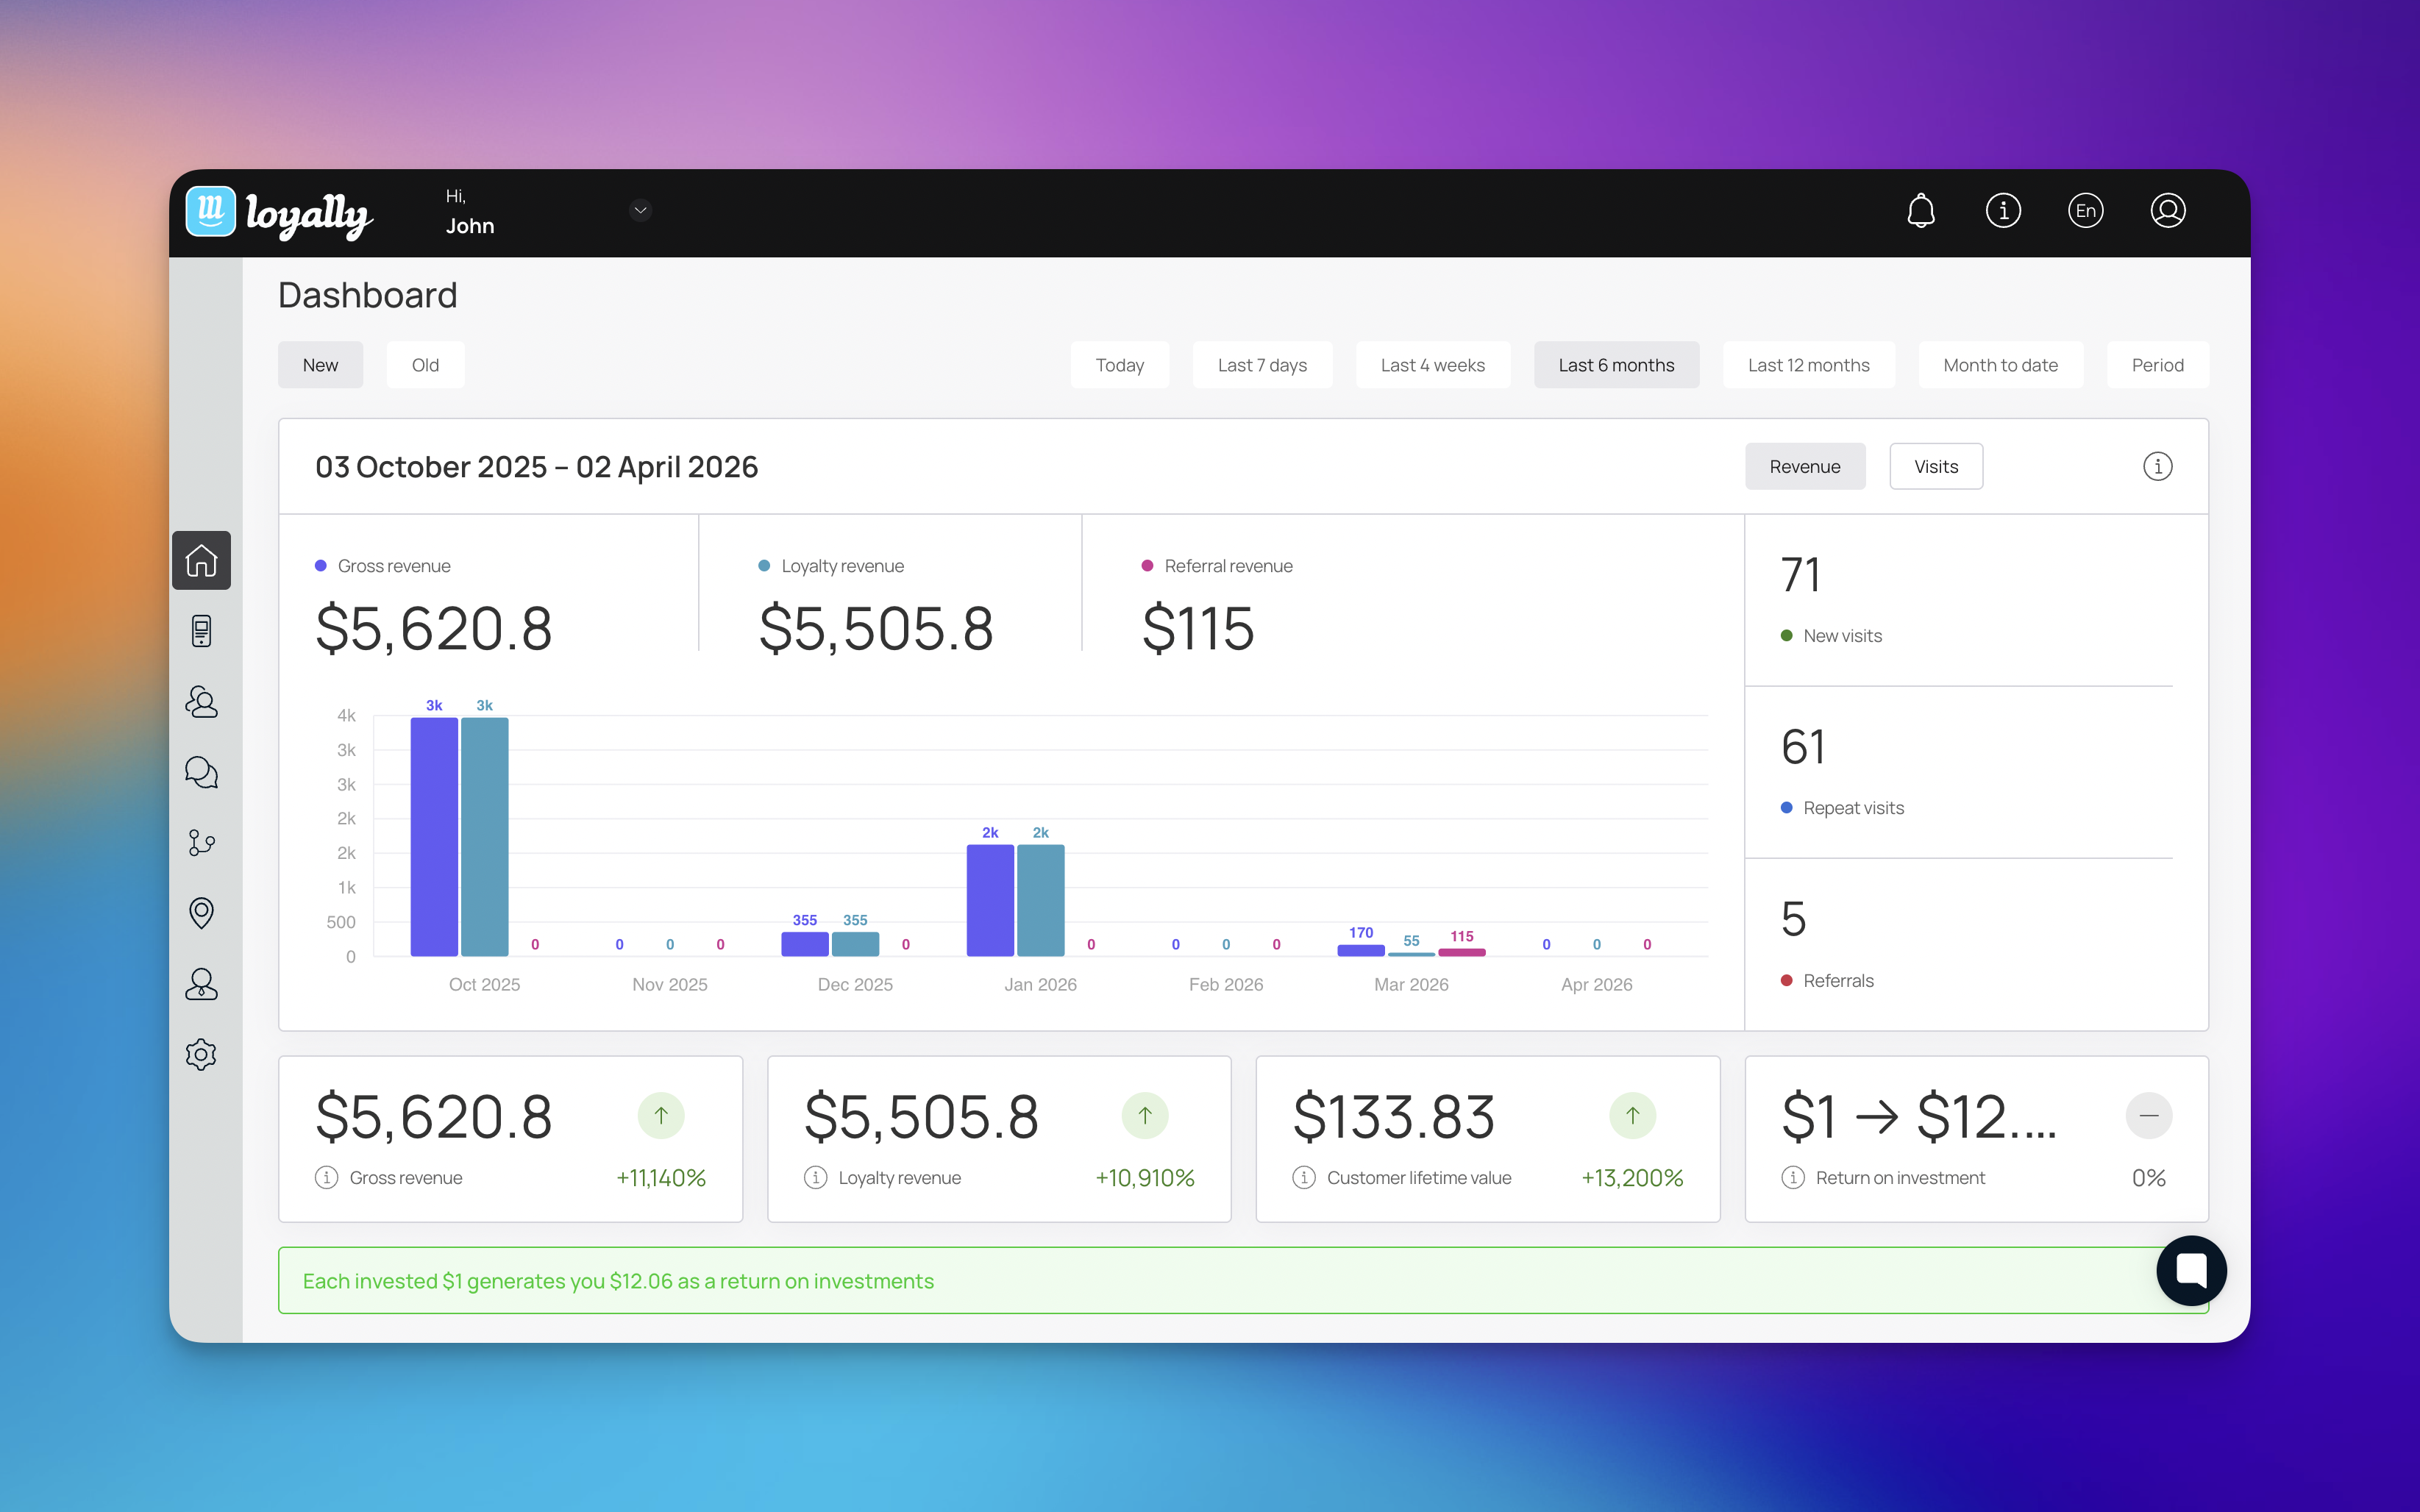2420x1512 pixels.
Task: Click the info icon in top bar
Action: 2003,211
